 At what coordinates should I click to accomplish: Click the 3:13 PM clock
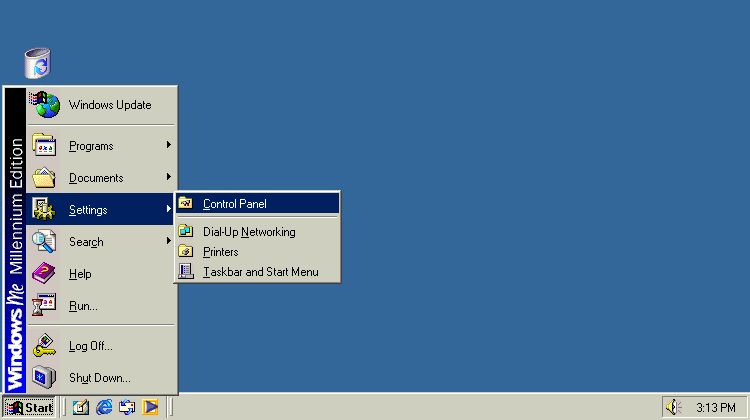[x=716, y=408]
